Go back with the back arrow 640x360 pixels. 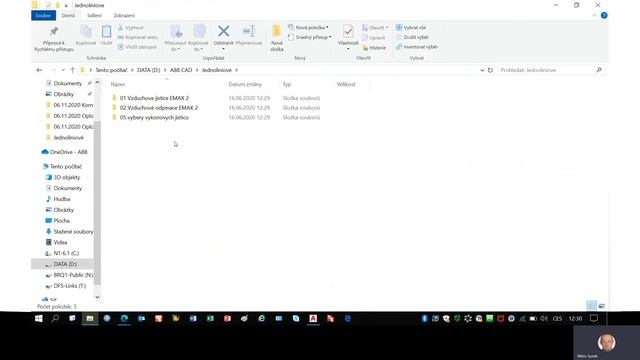click(39, 70)
